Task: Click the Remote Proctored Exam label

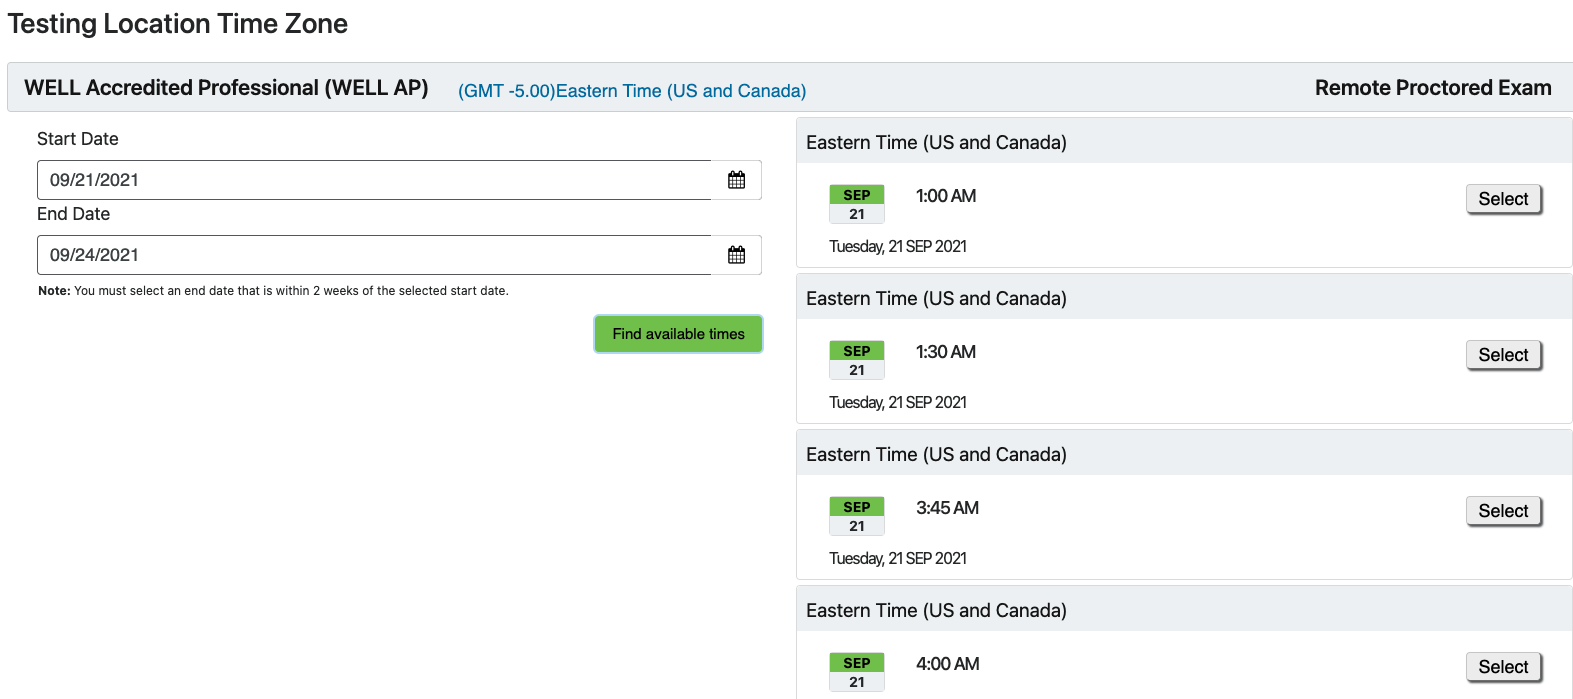Action: [1433, 88]
